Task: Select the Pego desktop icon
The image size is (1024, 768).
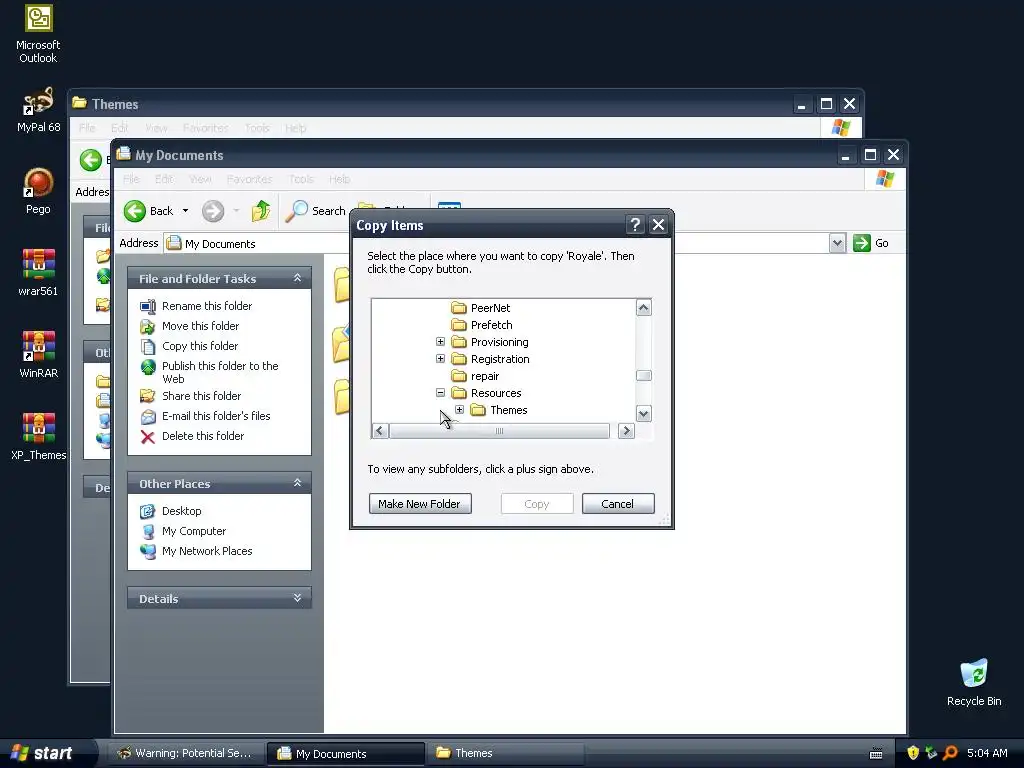Action: [38, 191]
